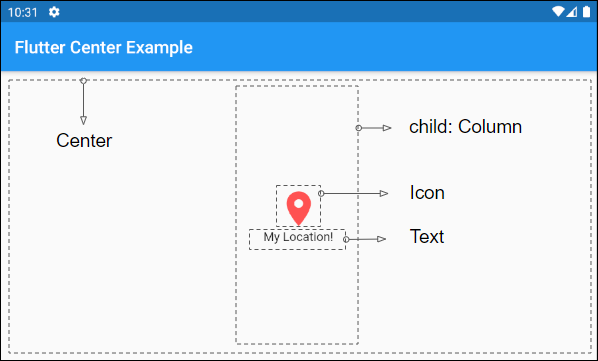Click the child: Column annotation label
The image size is (598, 361).
pos(465,127)
